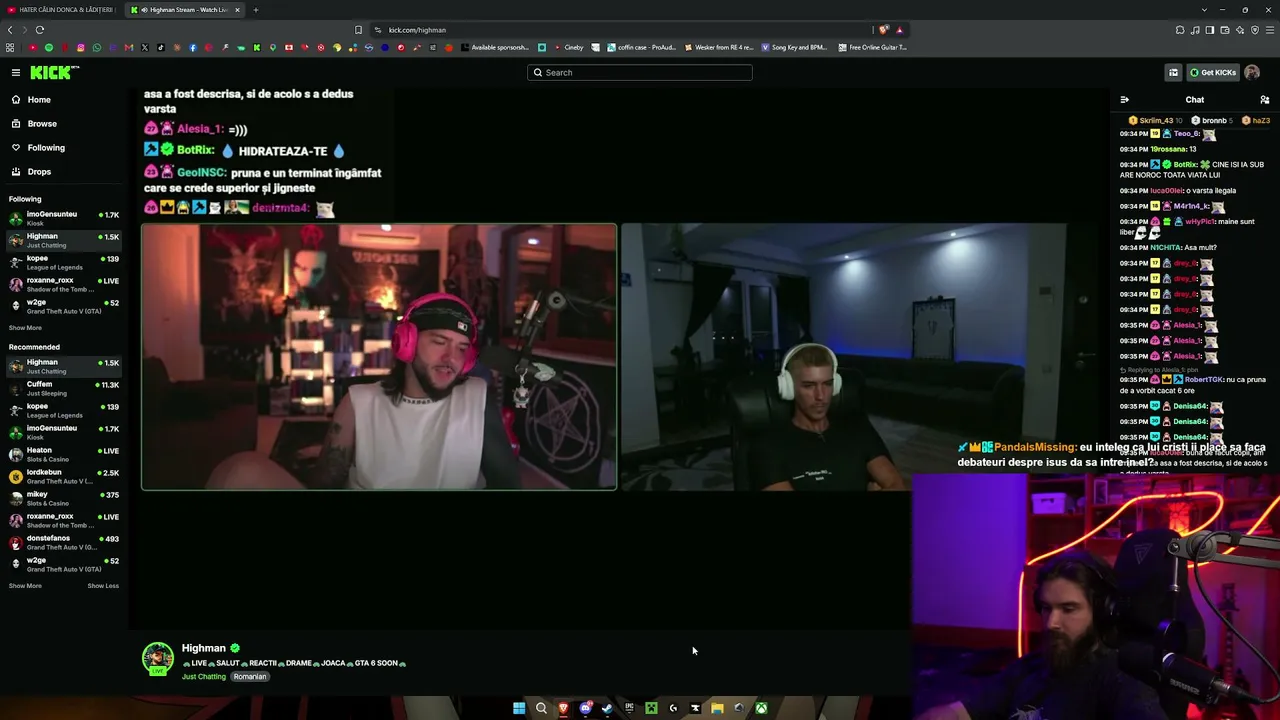This screenshot has height=720, width=1280.
Task: Click Skrlim_43 in chat top gifters
Action: 1155,120
